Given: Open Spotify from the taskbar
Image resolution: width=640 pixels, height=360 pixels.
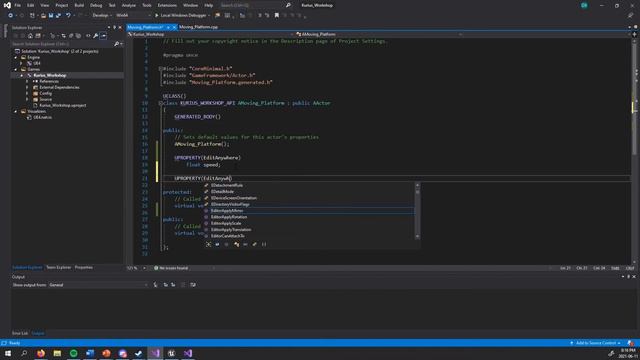Looking at the screenshot, I should (x=73, y=353).
